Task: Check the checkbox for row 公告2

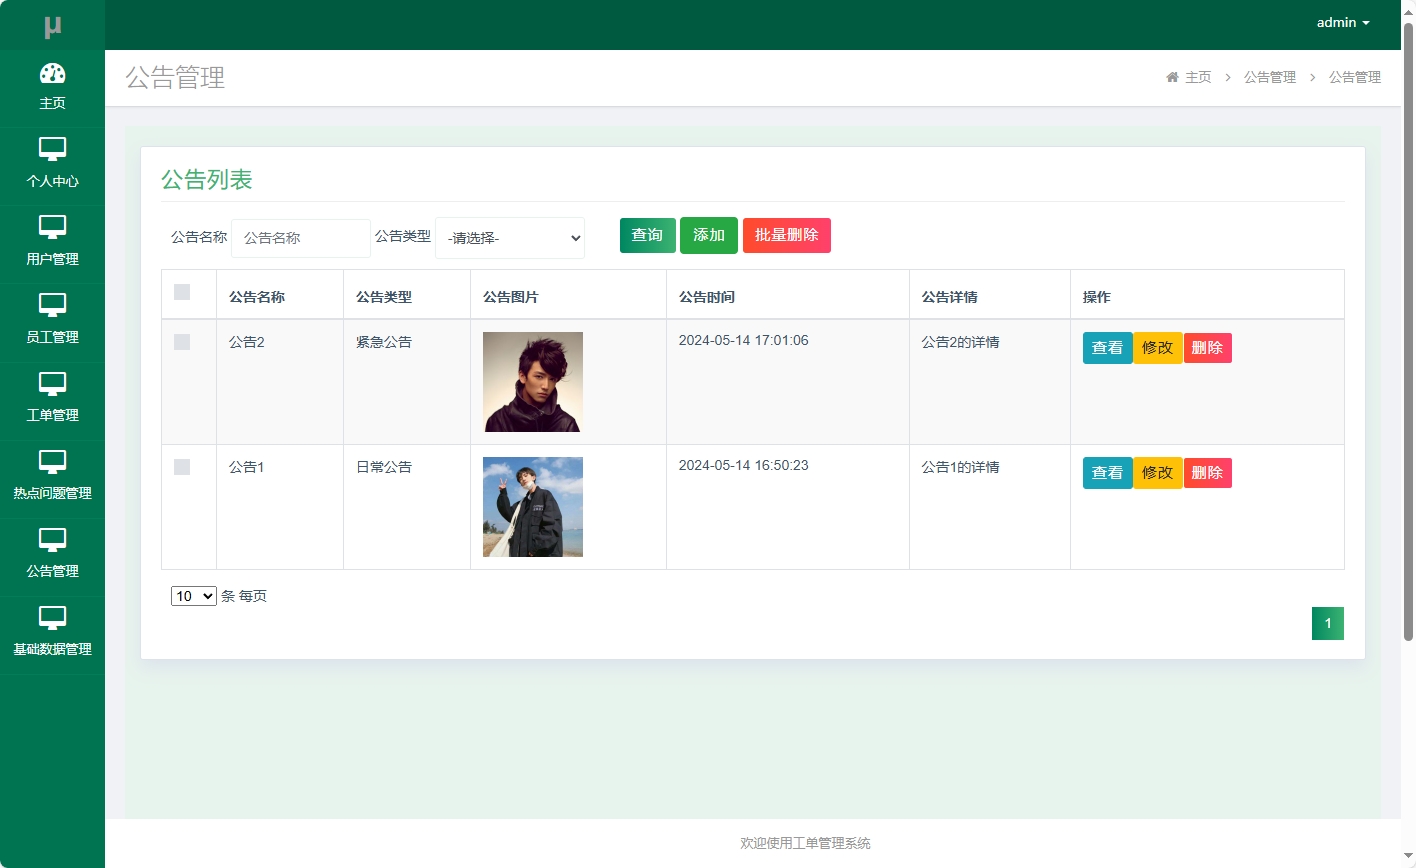Action: click(x=182, y=341)
